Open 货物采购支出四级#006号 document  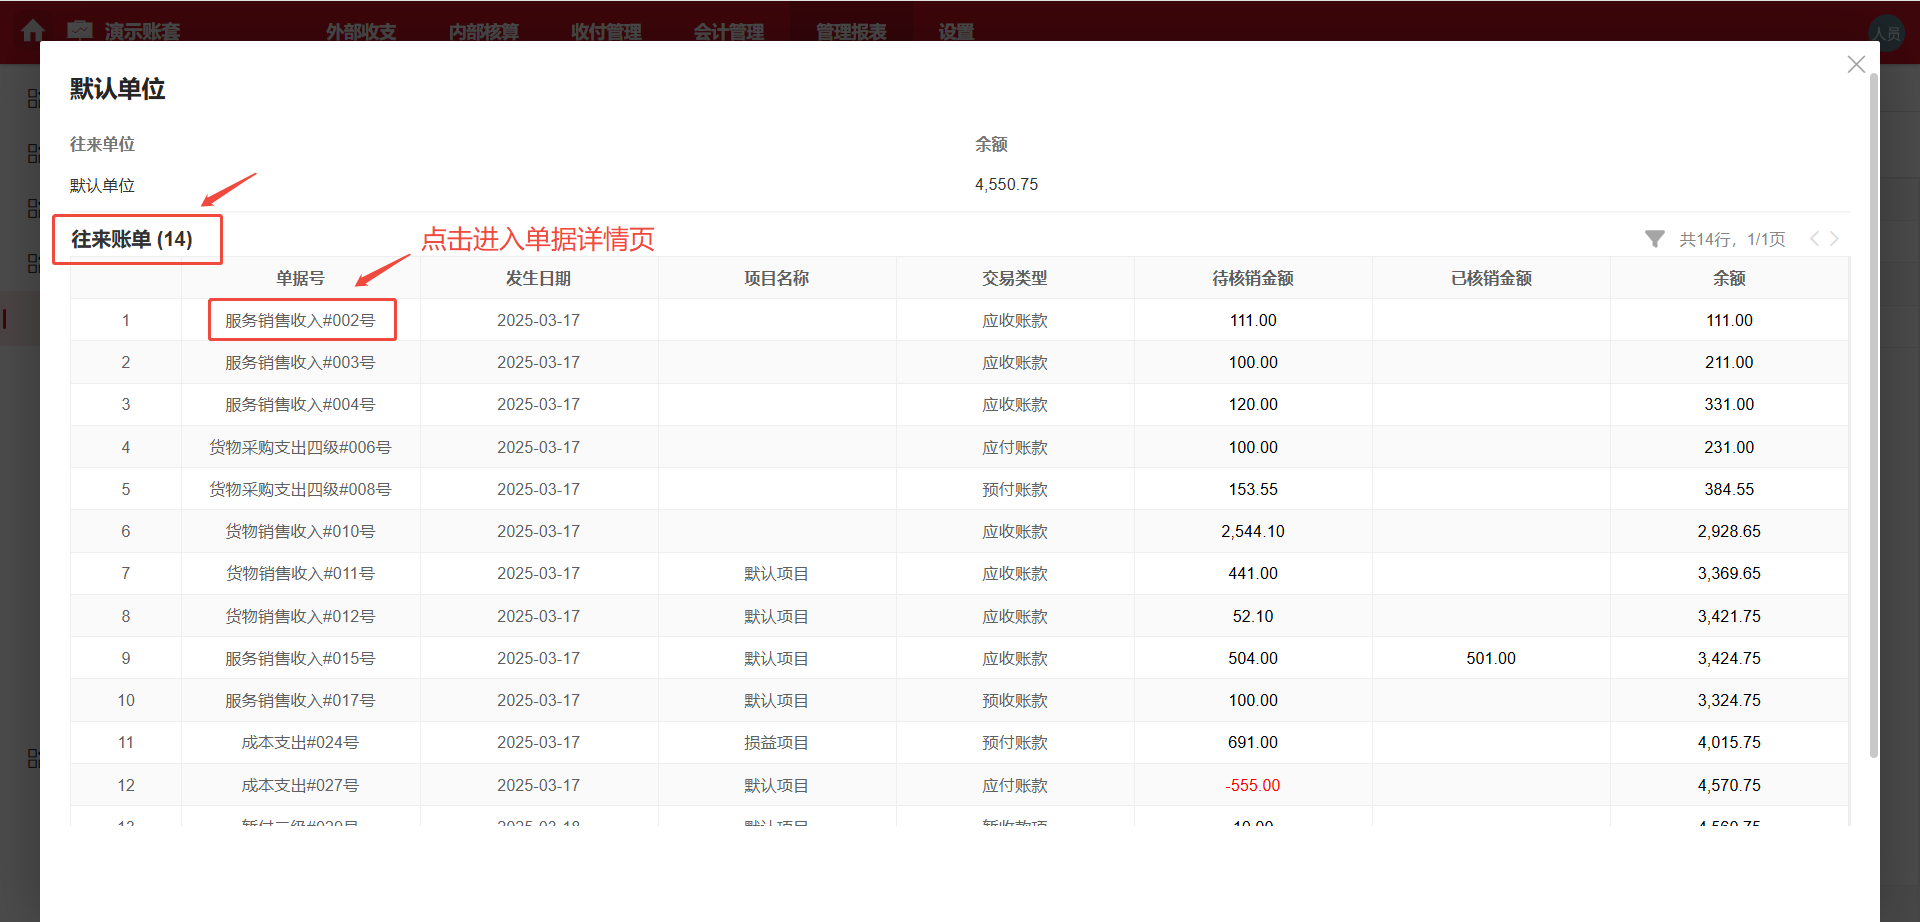point(301,447)
